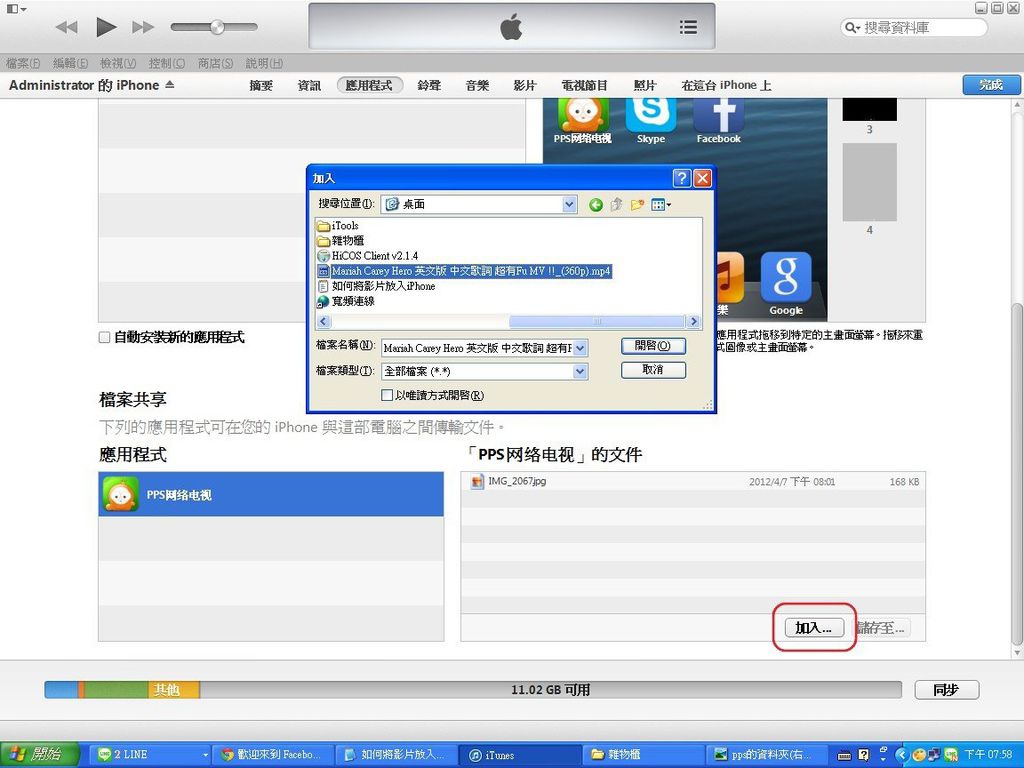Enable 以唯讀方式開啟 checkbox
This screenshot has width=1024, height=768.
387,395
